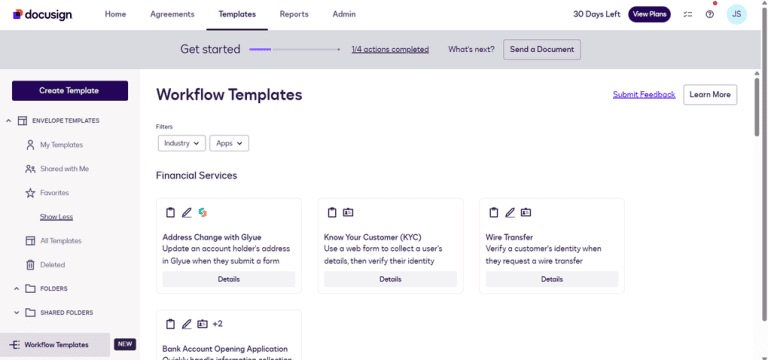Click pen icon on Bank Account Opening card
The height and width of the screenshot is (360, 768).
coord(186,324)
